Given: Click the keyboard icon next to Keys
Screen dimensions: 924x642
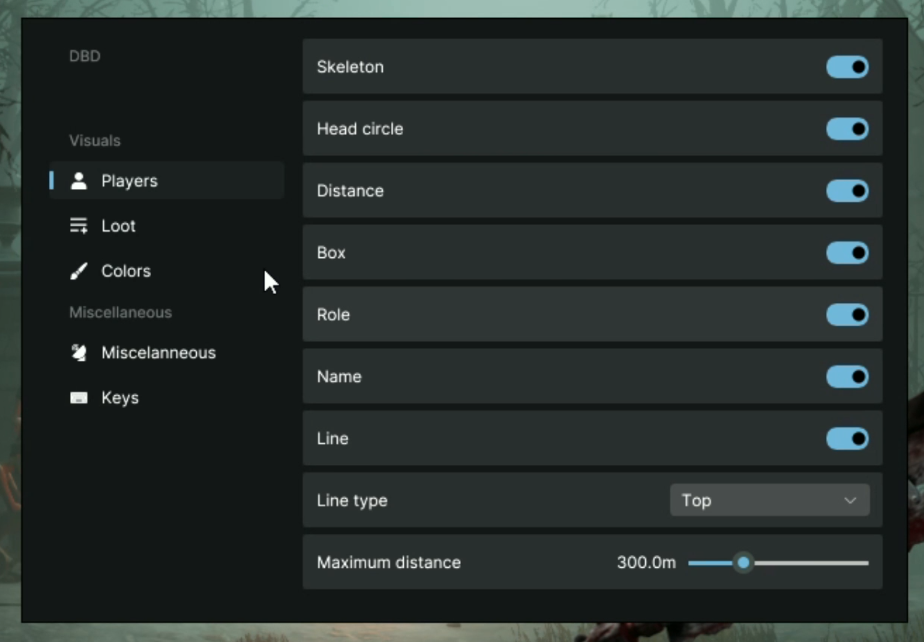Looking at the screenshot, I should point(79,398).
